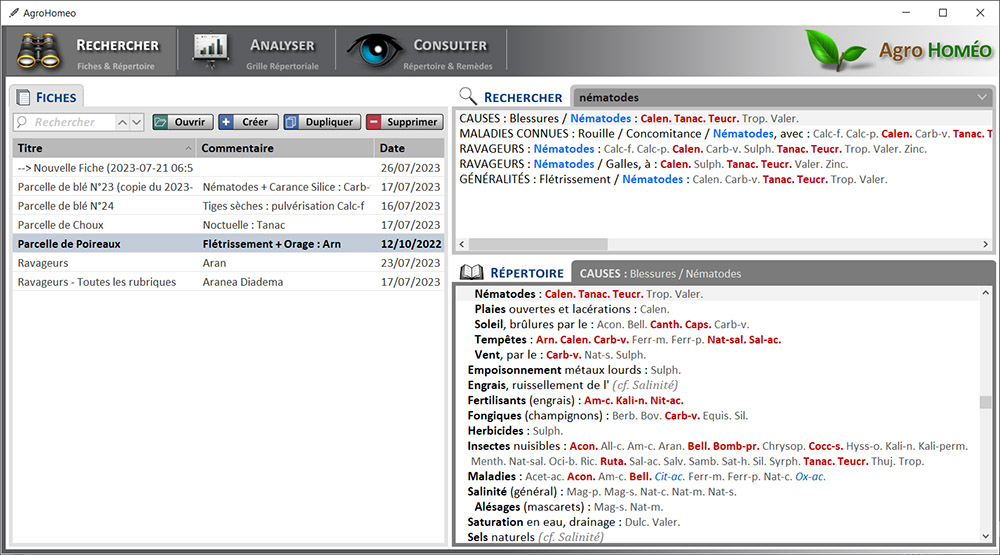The width and height of the screenshot is (1000, 555).
Task: Click the Dupliquer button
Action: pos(322,122)
